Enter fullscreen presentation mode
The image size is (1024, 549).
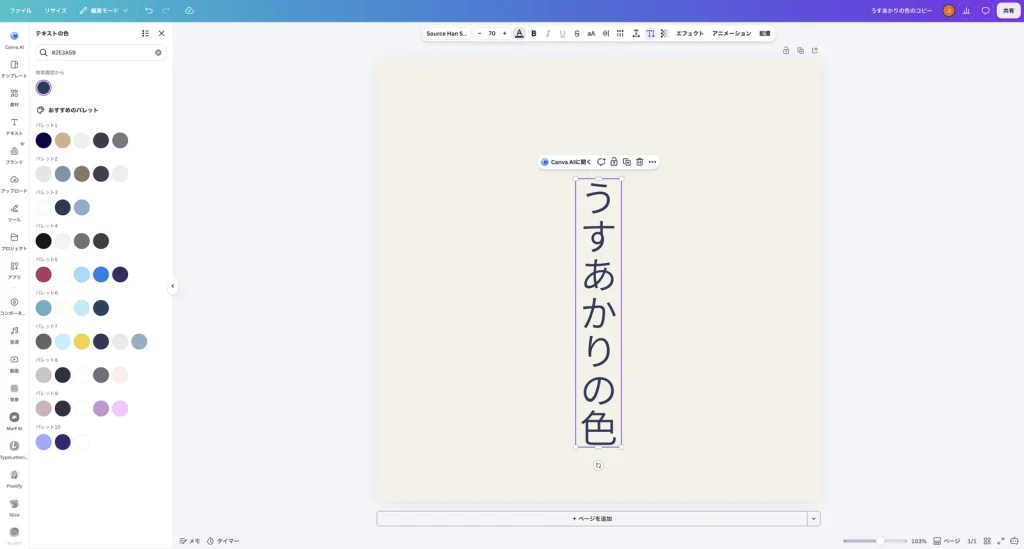[1000, 541]
